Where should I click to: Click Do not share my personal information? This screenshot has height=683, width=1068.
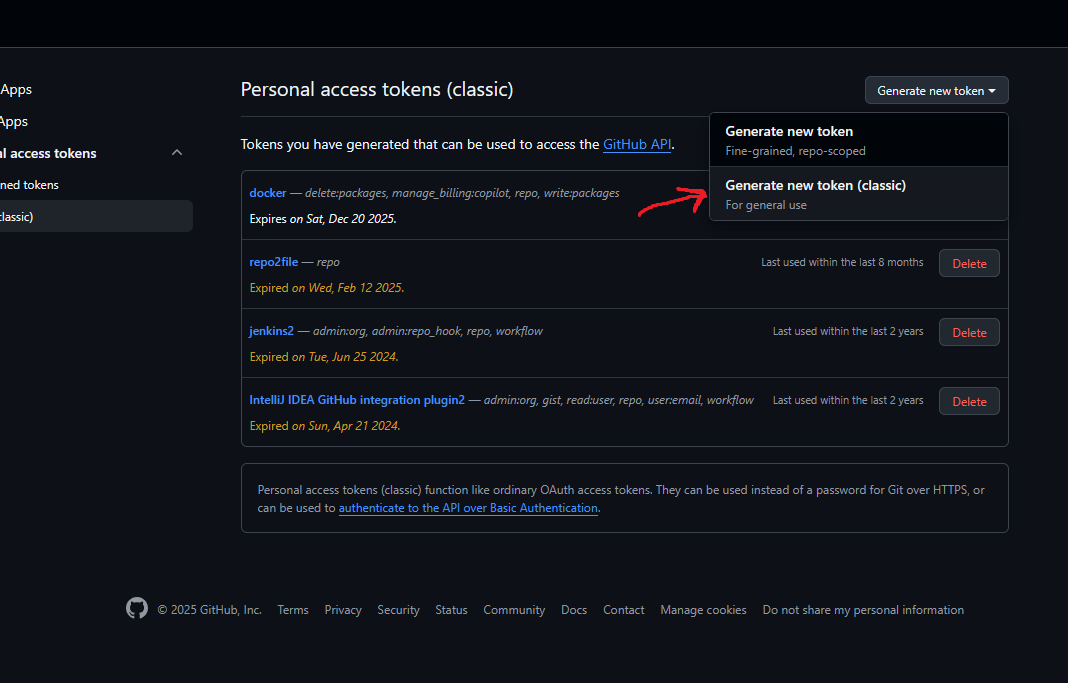pyautogui.click(x=863, y=610)
